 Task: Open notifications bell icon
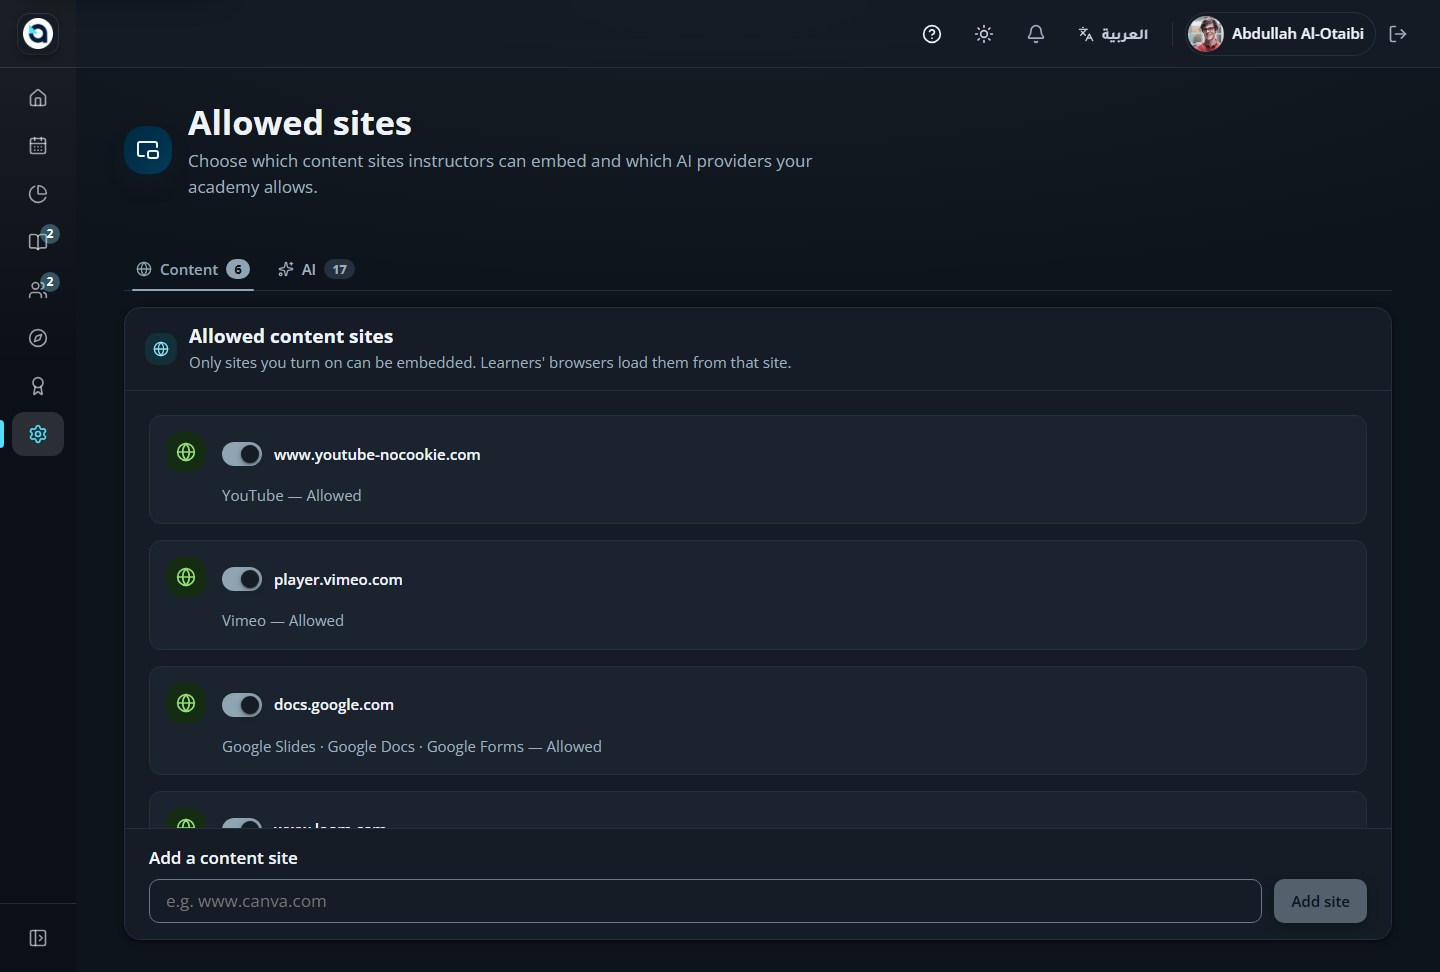click(1036, 34)
